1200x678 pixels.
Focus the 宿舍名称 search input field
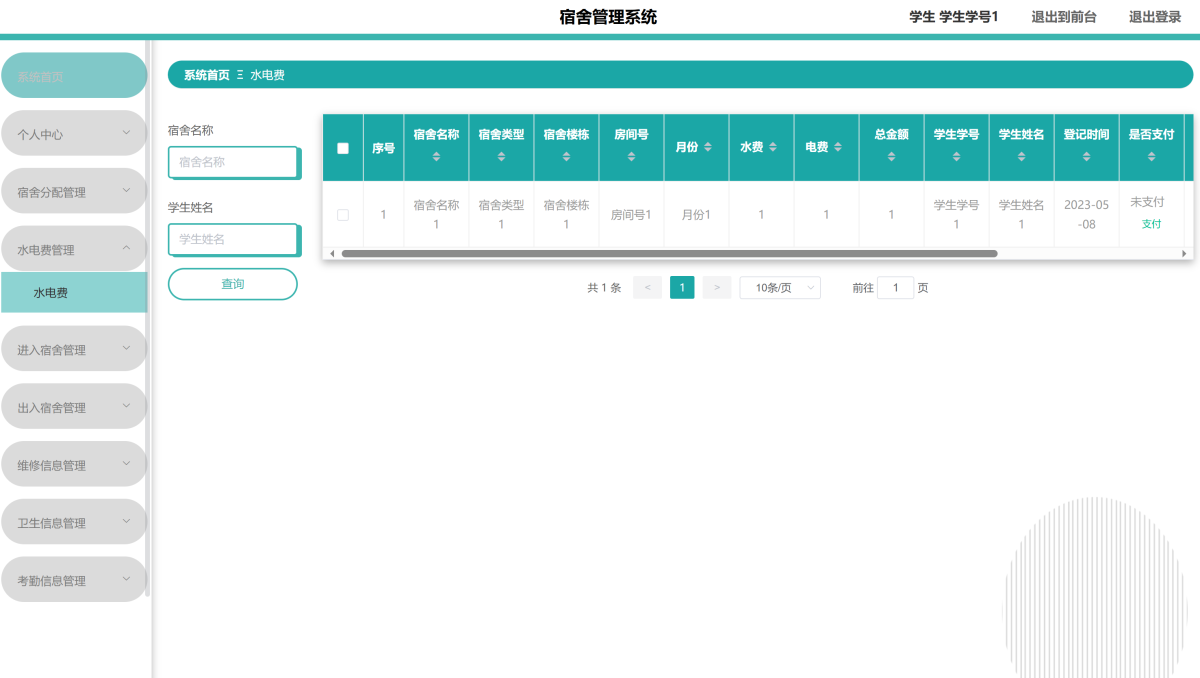(233, 162)
